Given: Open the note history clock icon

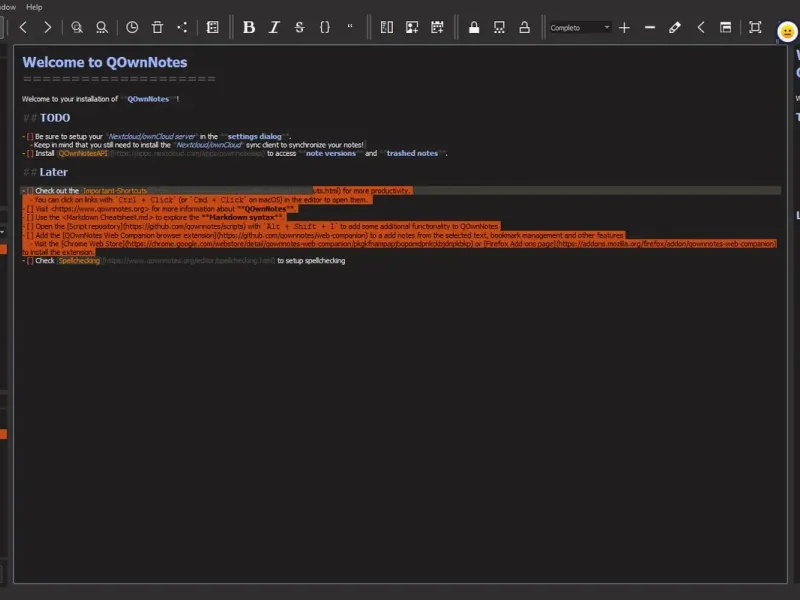Looking at the screenshot, I should 132,27.
